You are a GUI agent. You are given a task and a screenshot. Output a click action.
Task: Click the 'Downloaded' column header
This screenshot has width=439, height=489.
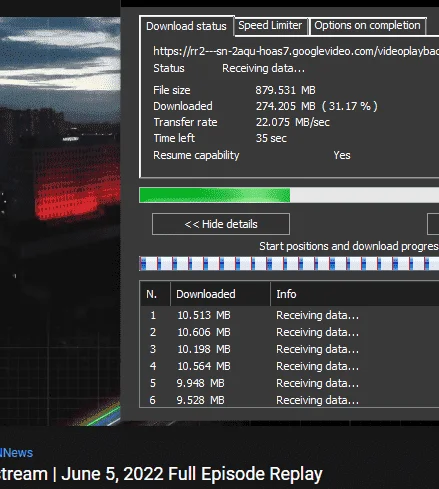coord(220,294)
